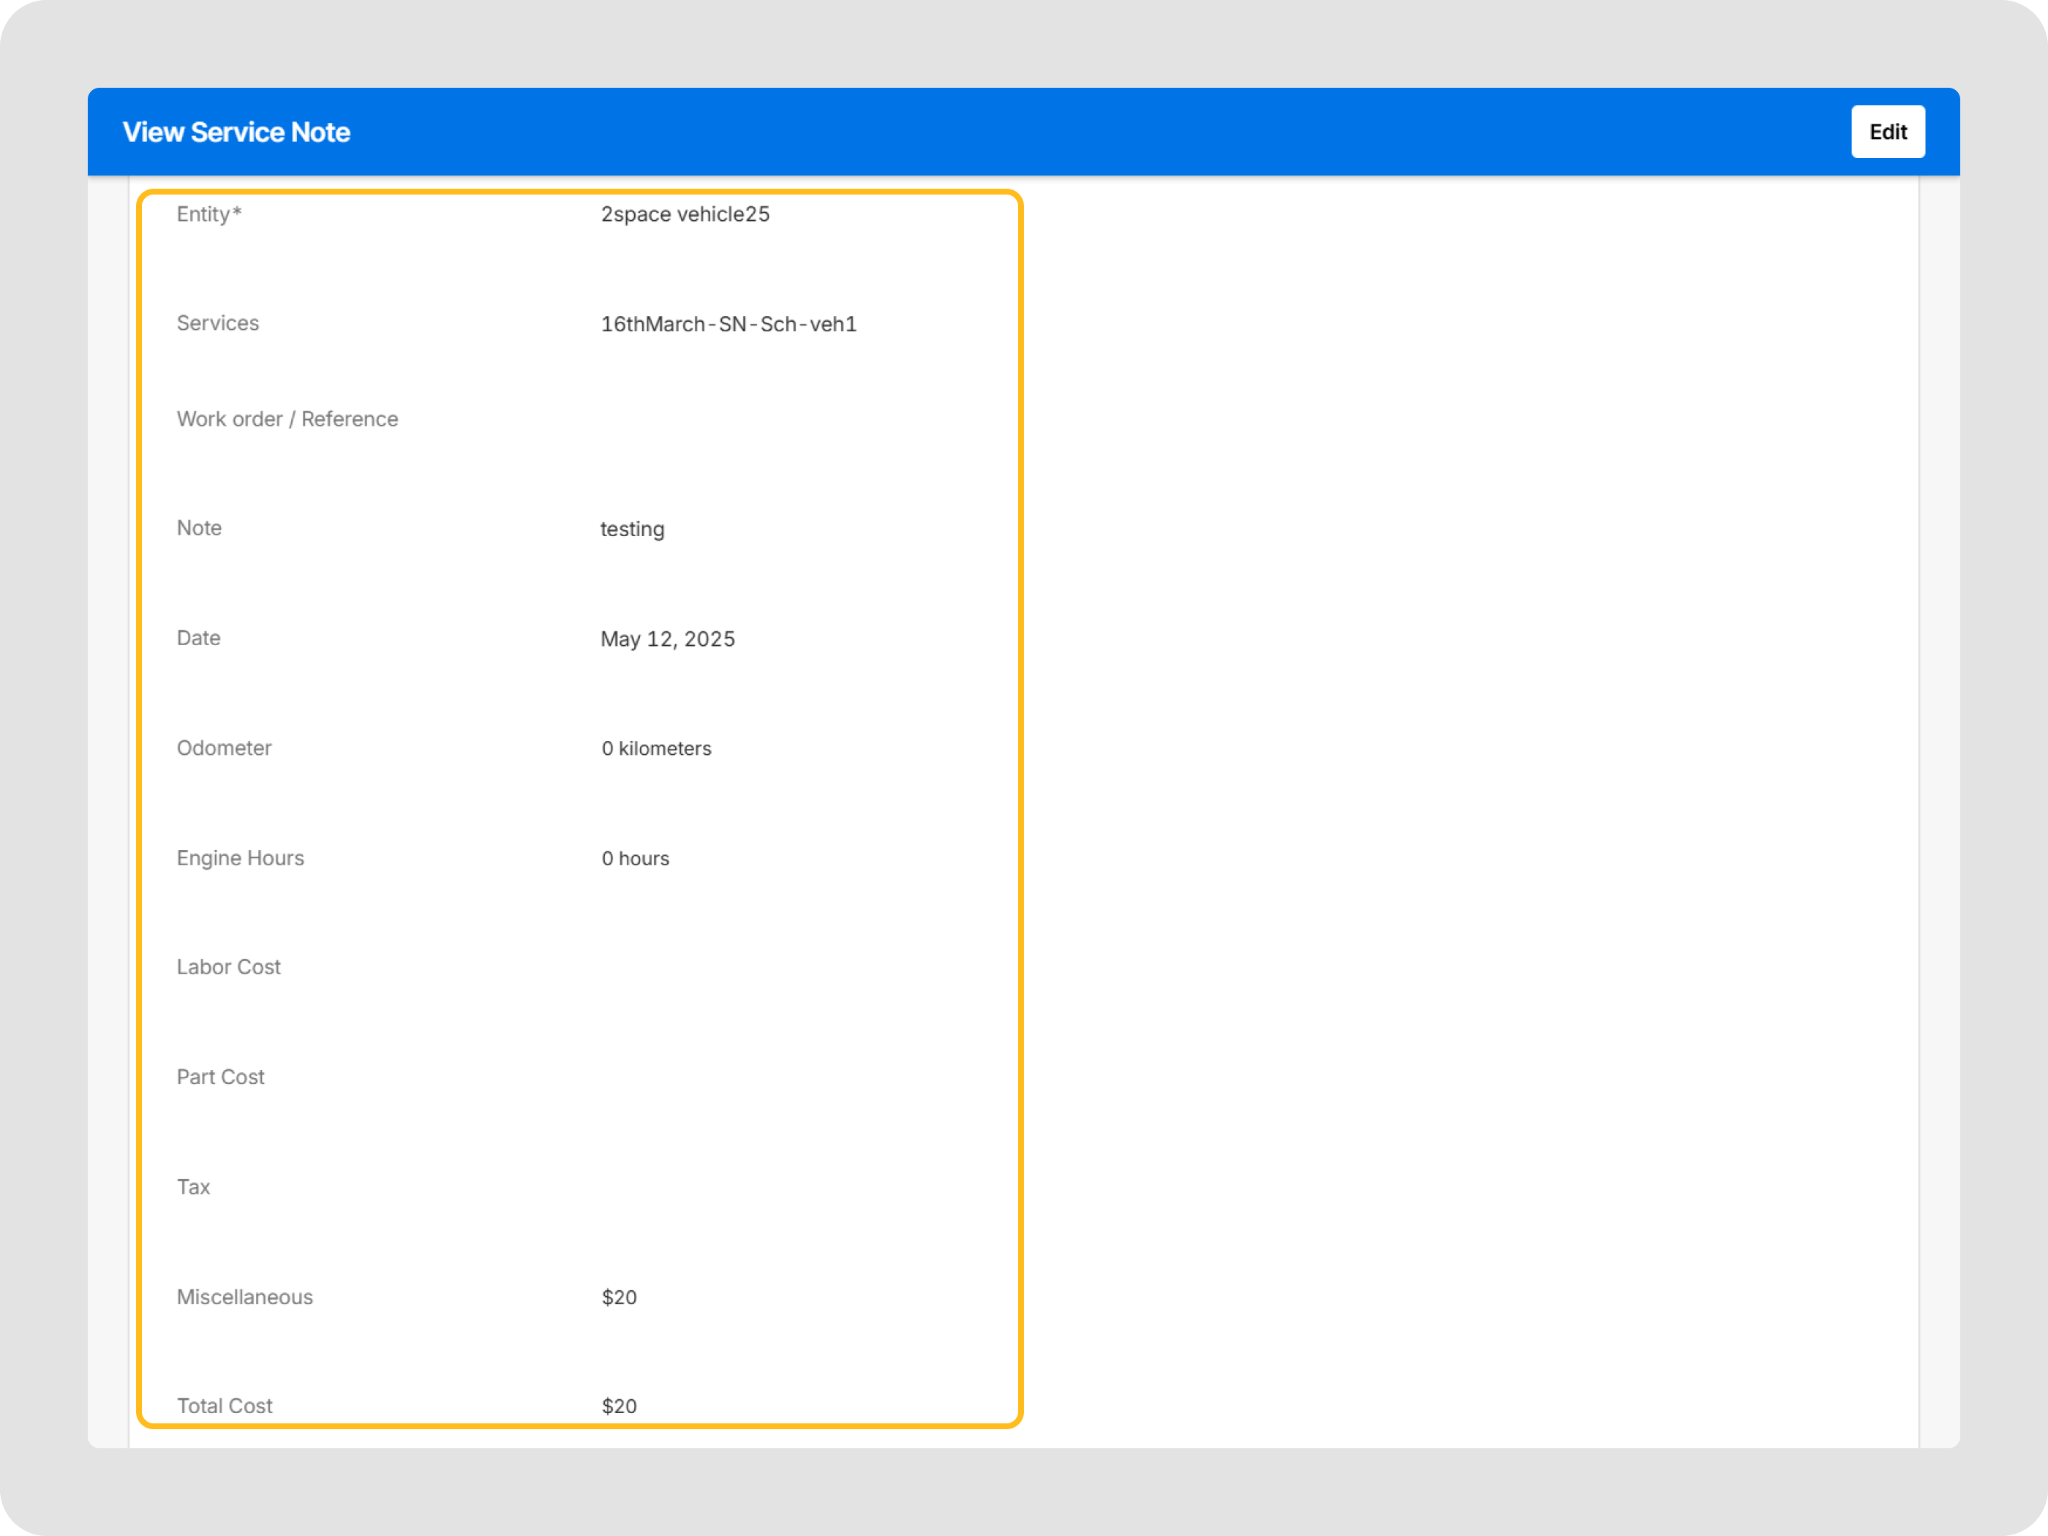Click service name 16thMarch-SN-Sch-veh1
Image resolution: width=2048 pixels, height=1536 pixels.
[728, 324]
